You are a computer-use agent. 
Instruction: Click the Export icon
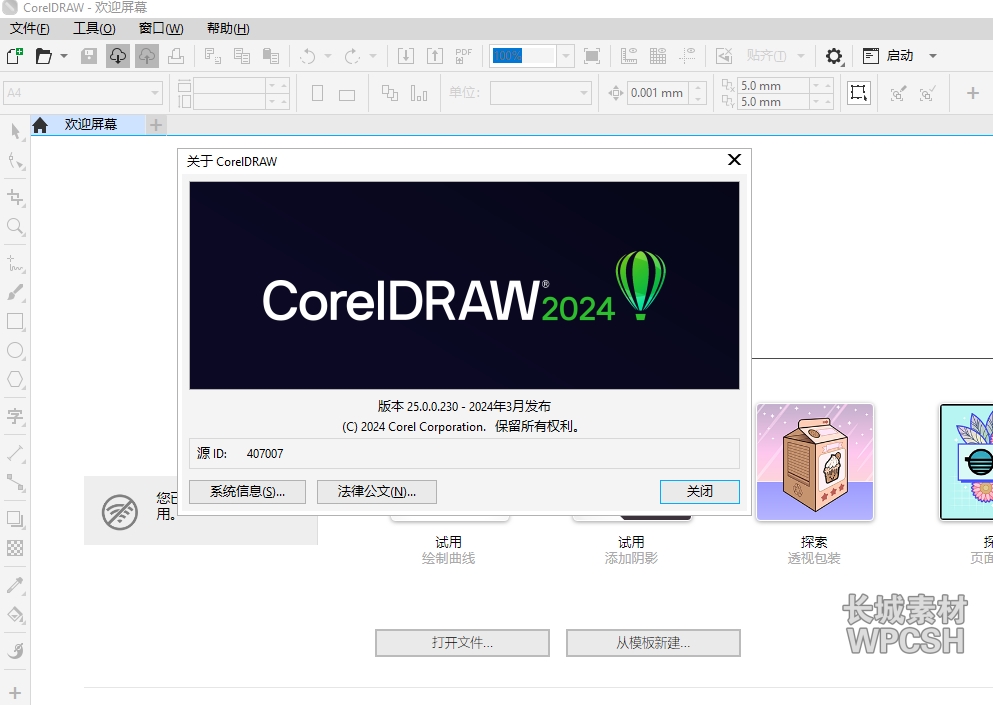click(434, 56)
